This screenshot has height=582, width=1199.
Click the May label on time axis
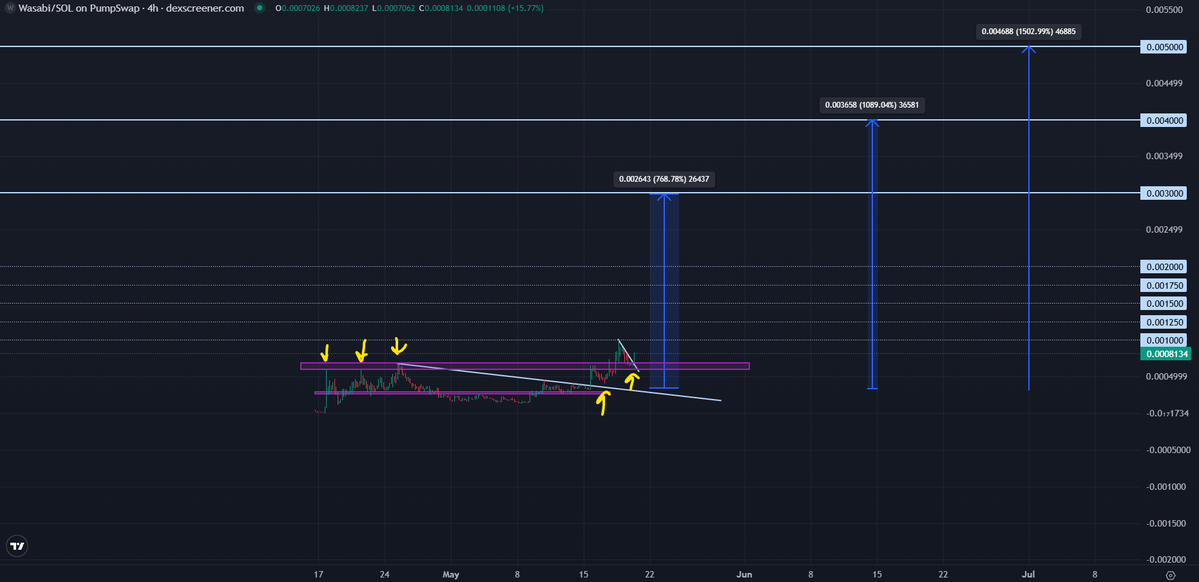click(451, 574)
